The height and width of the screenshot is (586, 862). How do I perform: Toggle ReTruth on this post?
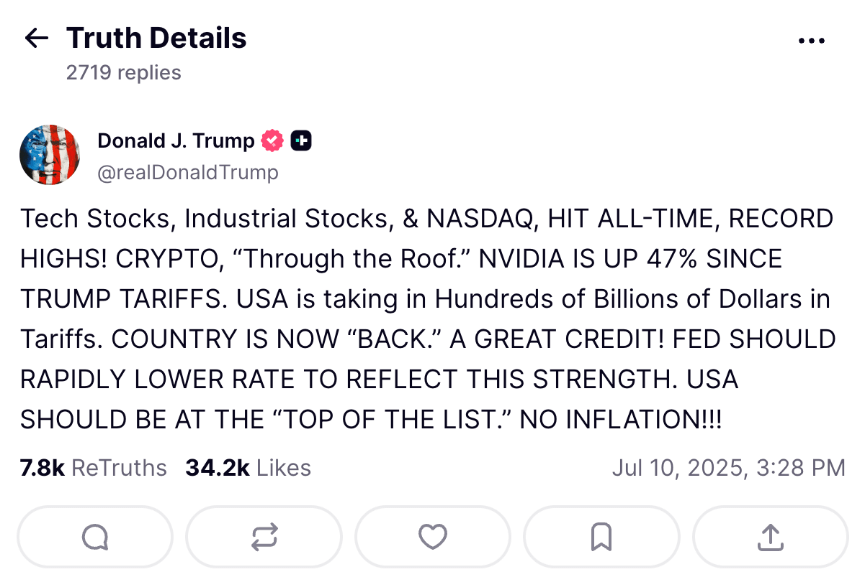264,538
